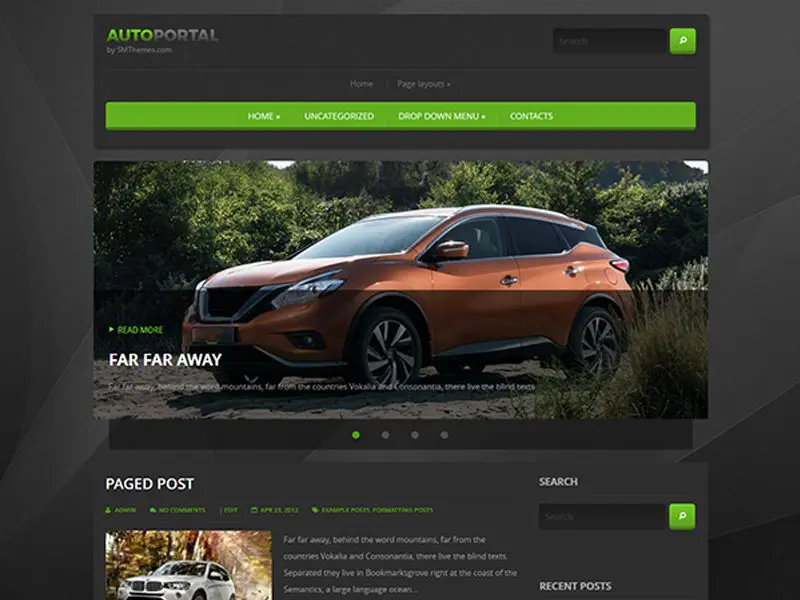Click the by SMThemes.com tagline
Viewport: 800px width, 600px height.
(139, 49)
